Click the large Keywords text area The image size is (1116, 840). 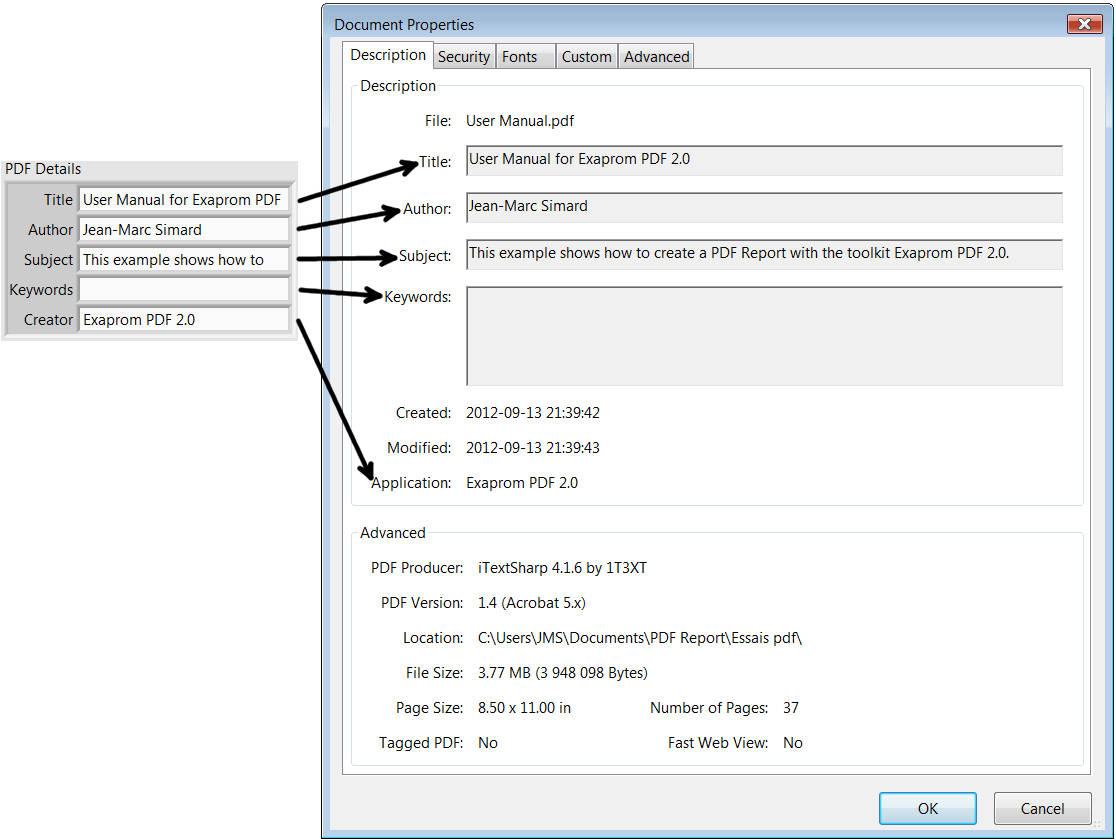click(x=764, y=336)
